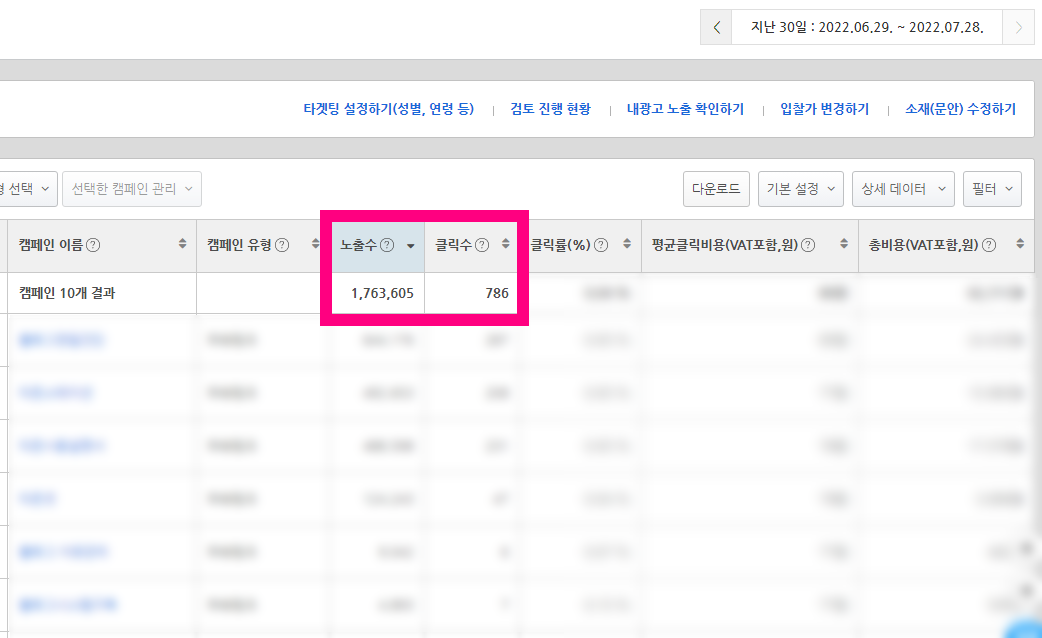Sort by 클릭수 column arrows
The width and height of the screenshot is (1042, 638).
(x=506, y=244)
